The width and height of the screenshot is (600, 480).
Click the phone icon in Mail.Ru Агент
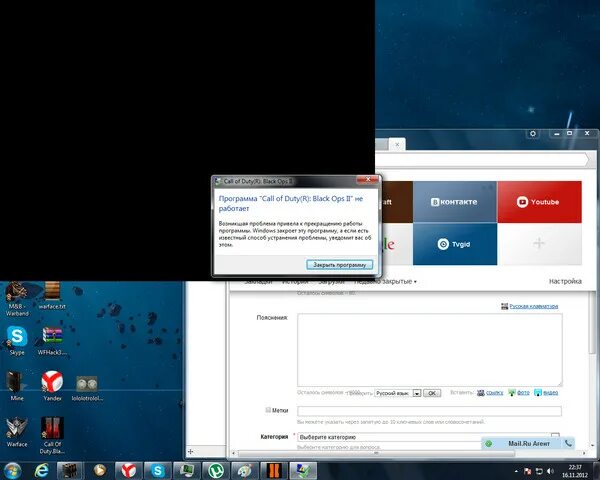(568, 443)
